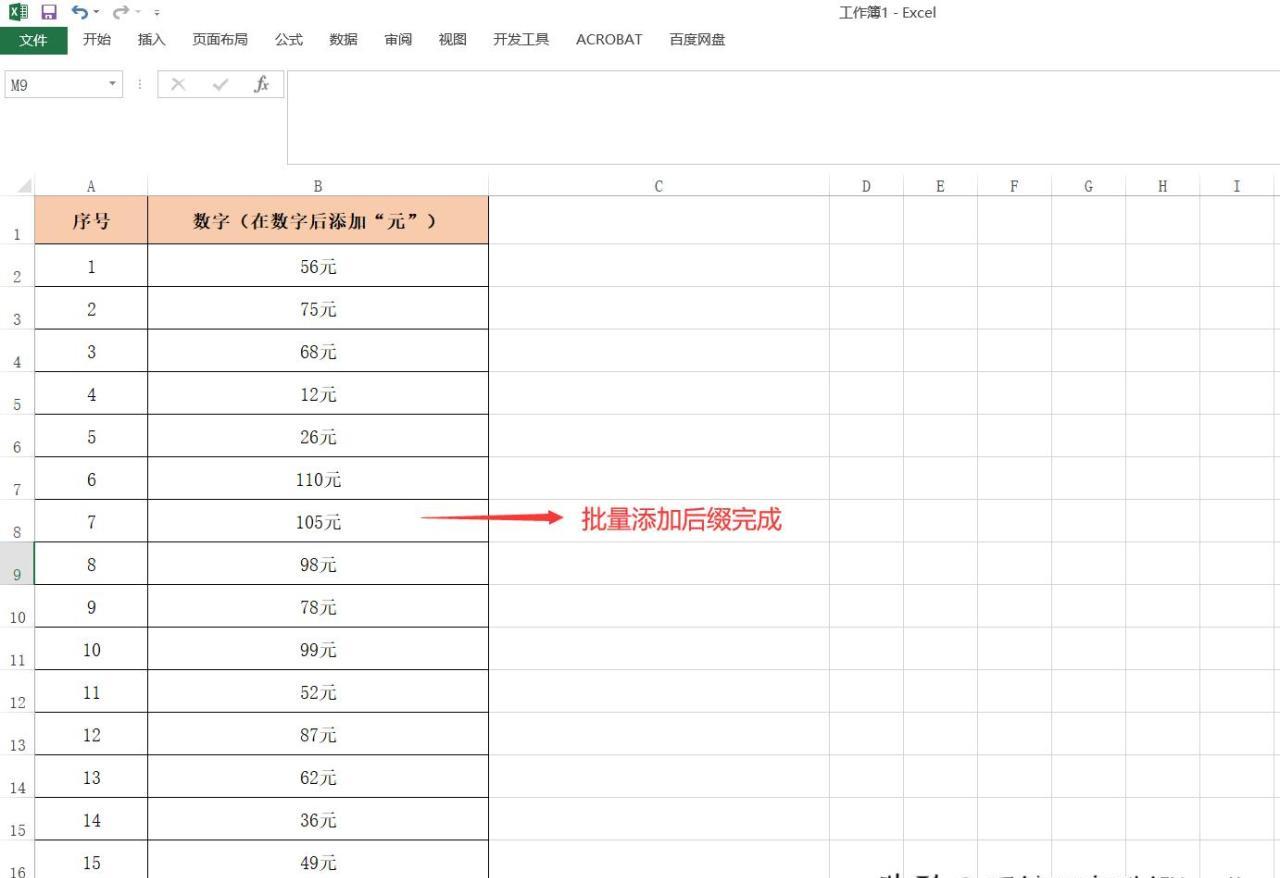
Task: Click cell containing 105元
Action: coord(318,521)
